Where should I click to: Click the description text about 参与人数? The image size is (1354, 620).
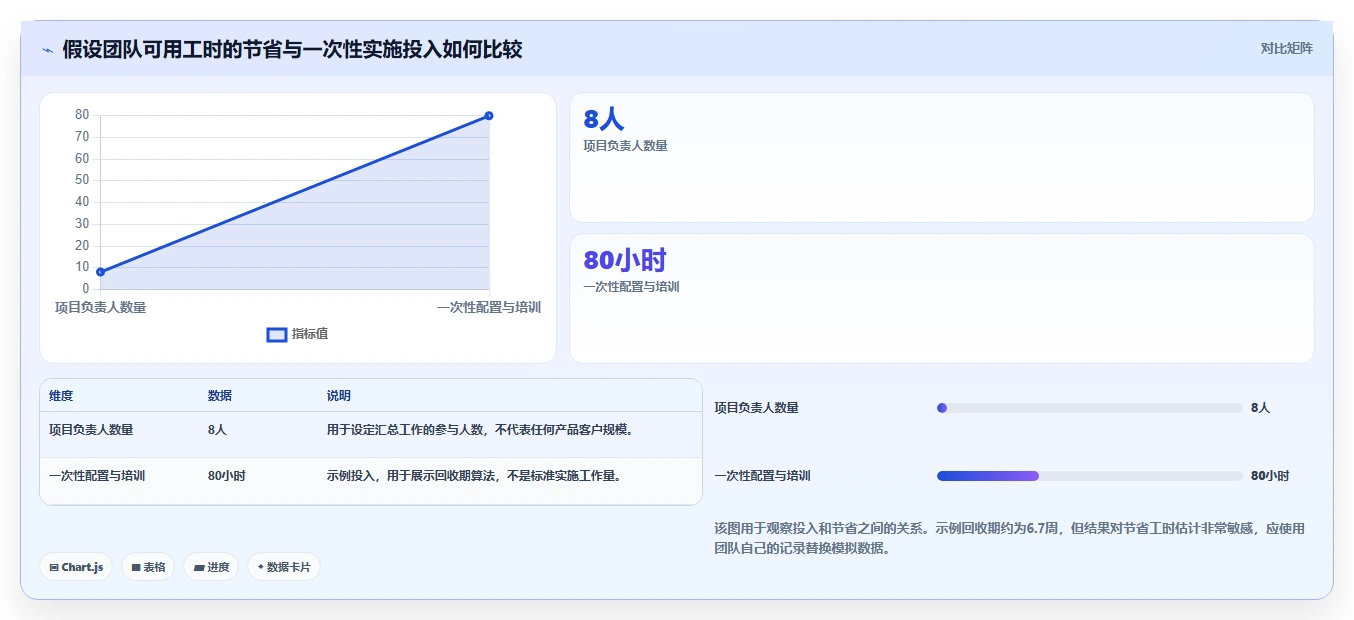(480, 430)
